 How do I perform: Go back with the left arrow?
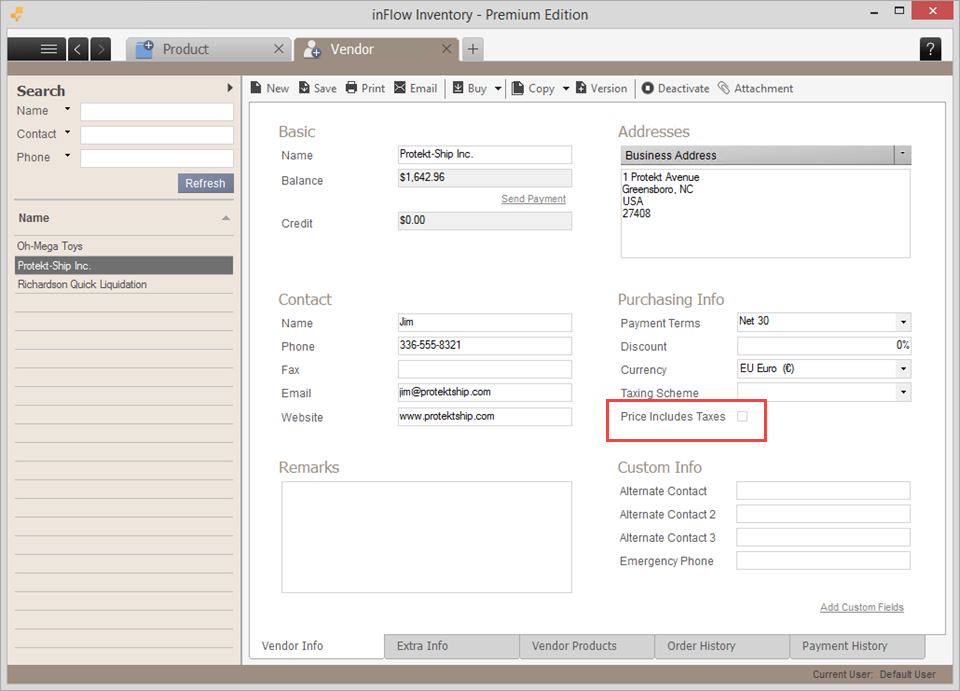(x=78, y=49)
